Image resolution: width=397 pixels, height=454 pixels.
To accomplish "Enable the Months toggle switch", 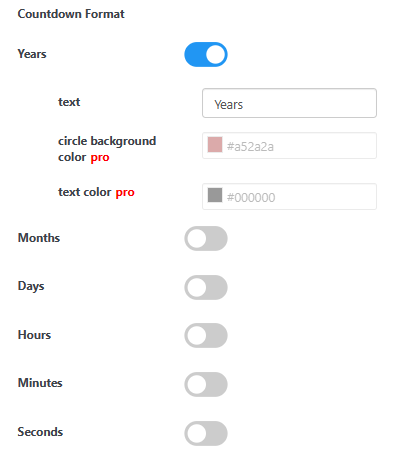I will pyautogui.click(x=206, y=239).
